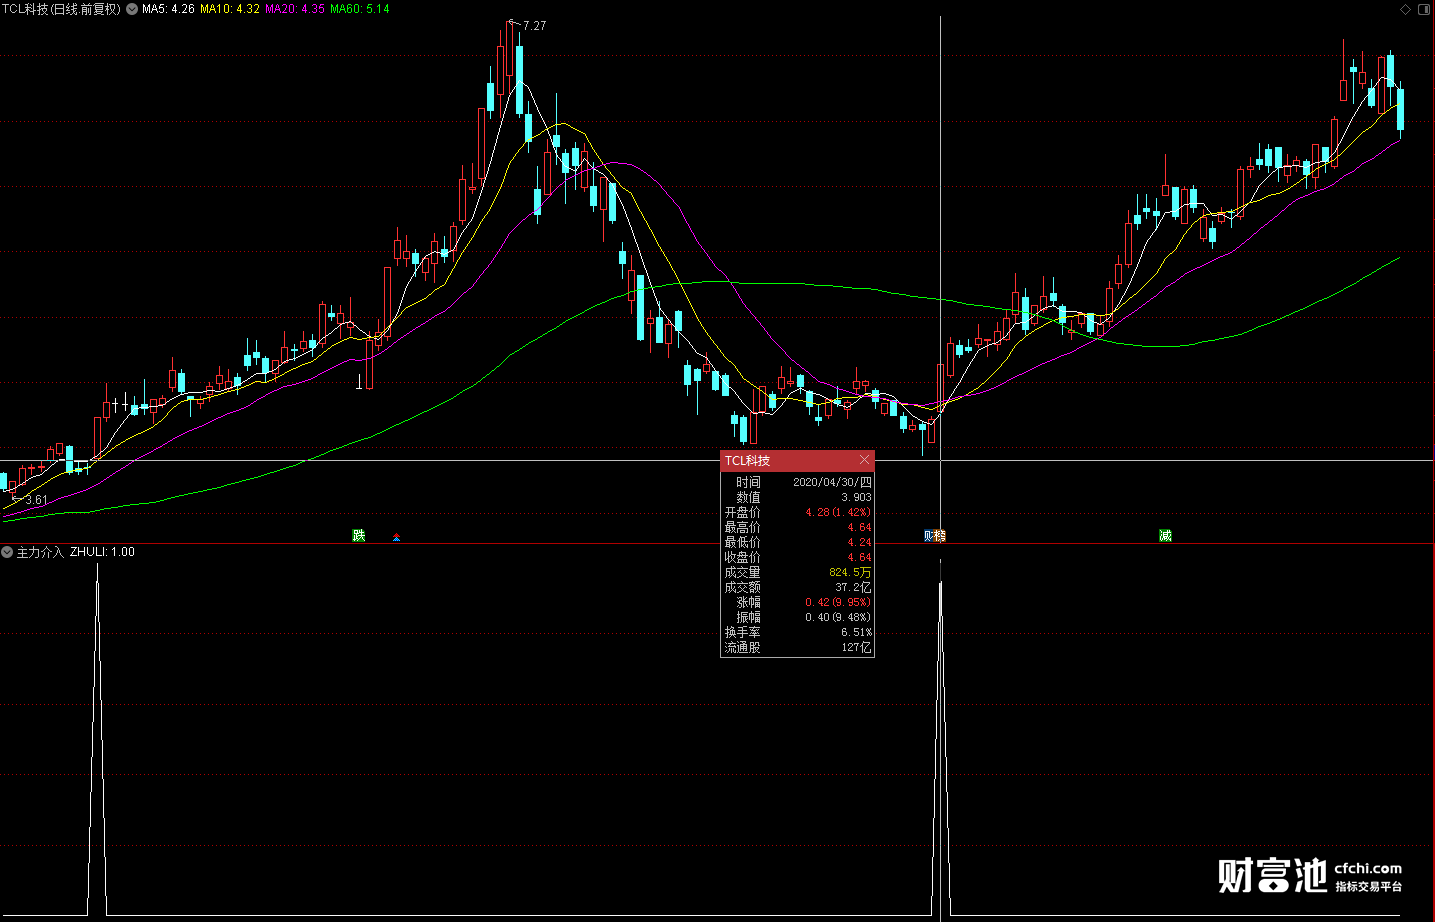Click the diamond icon at top right
1435x922 pixels.
click(1405, 9)
